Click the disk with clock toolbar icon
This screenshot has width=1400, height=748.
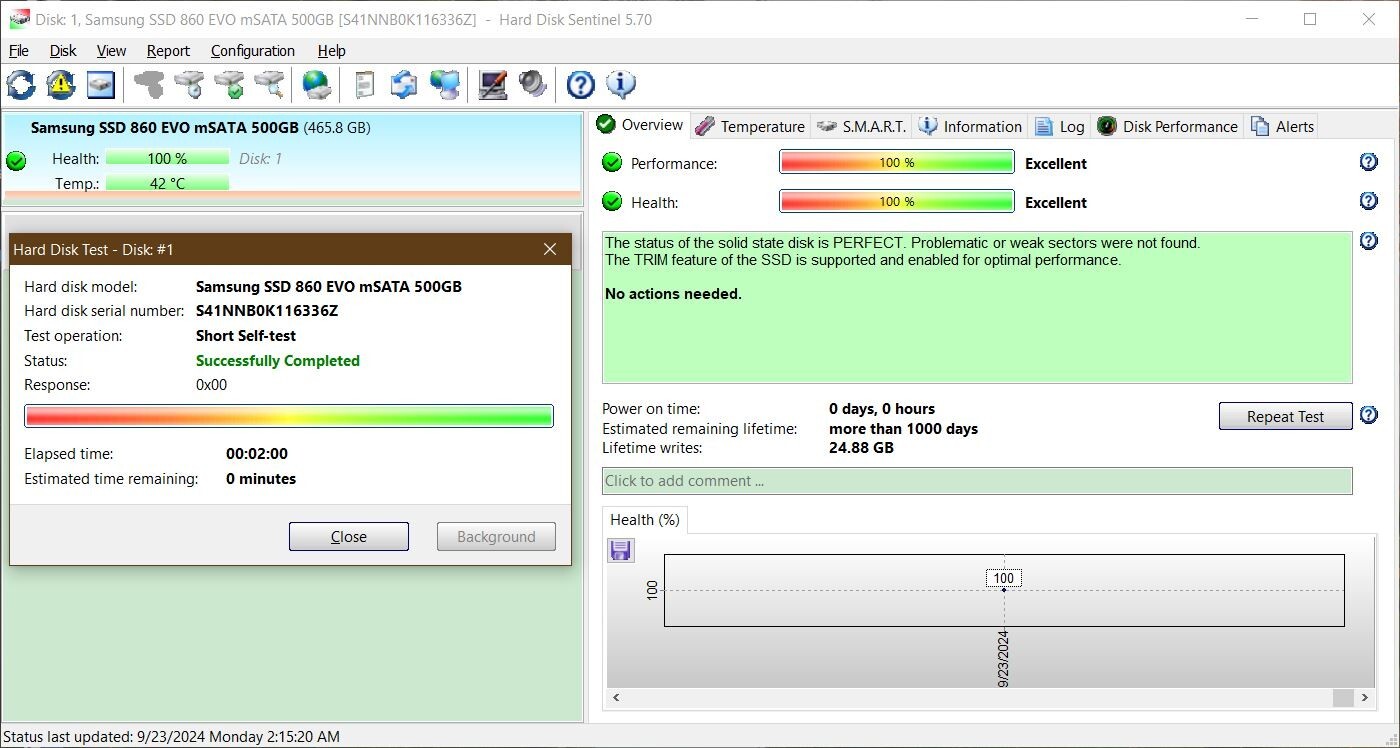189,85
